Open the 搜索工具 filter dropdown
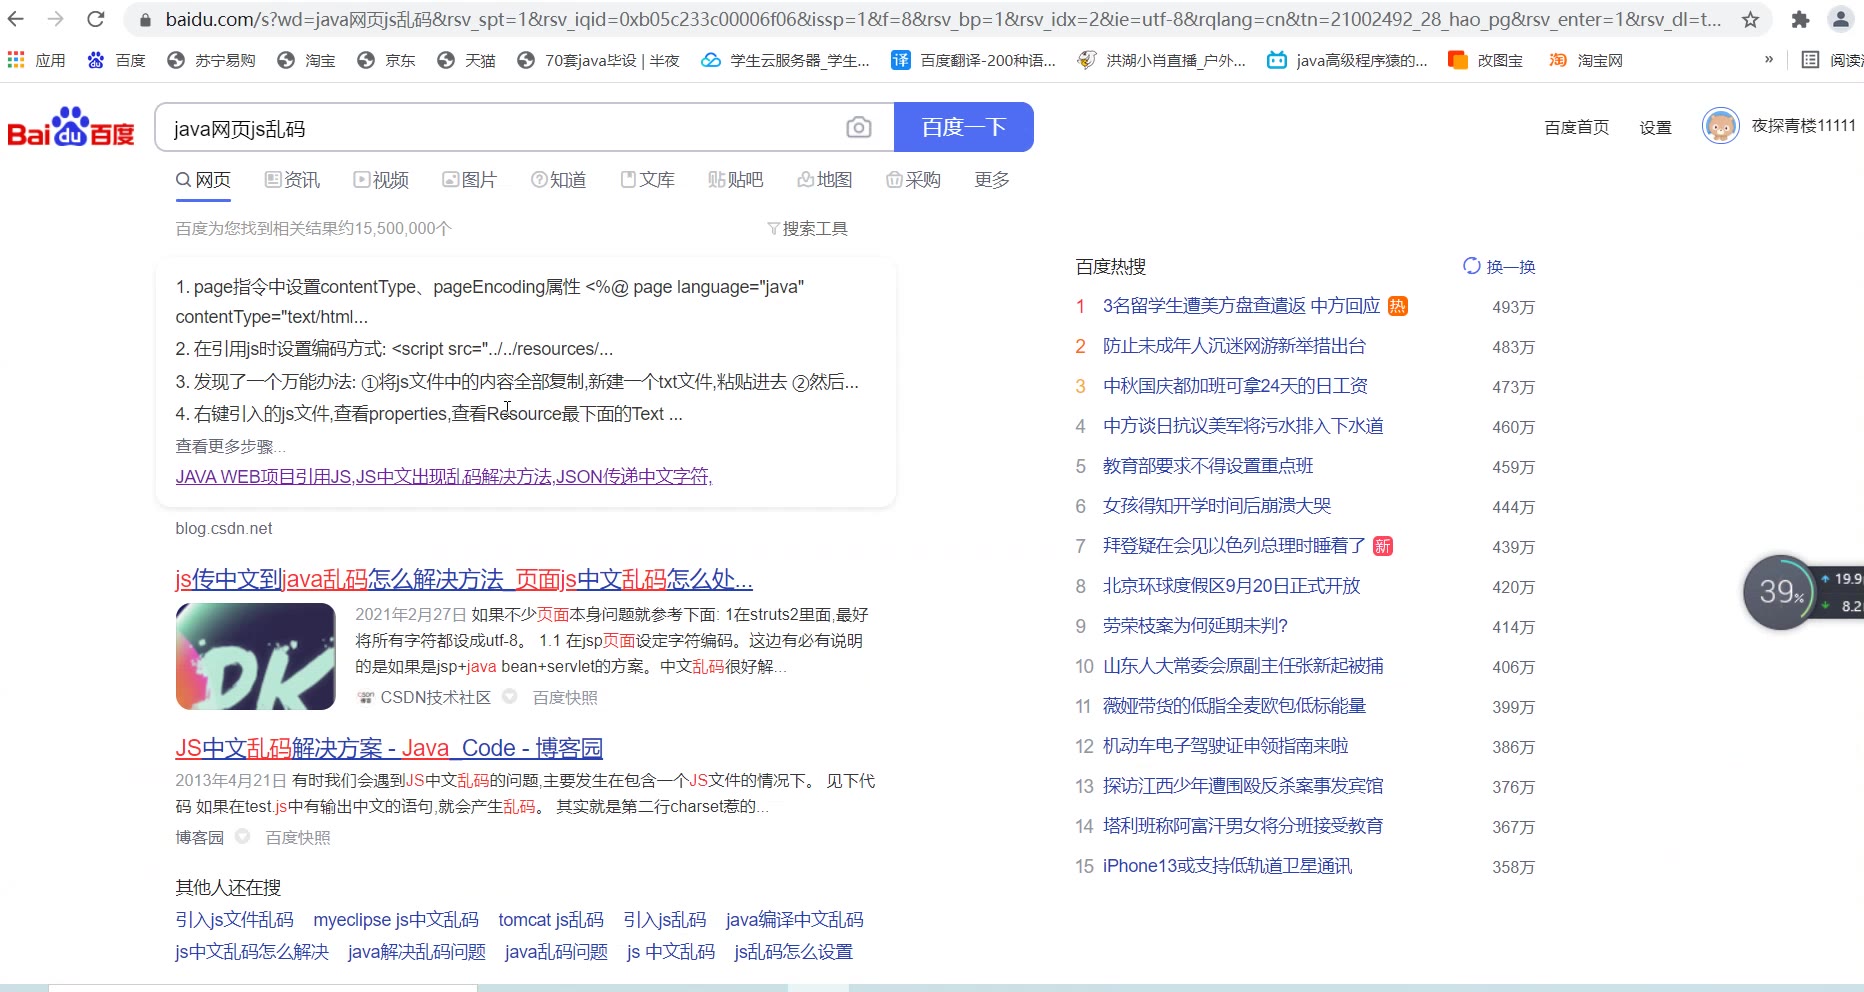The width and height of the screenshot is (1864, 992). (807, 228)
